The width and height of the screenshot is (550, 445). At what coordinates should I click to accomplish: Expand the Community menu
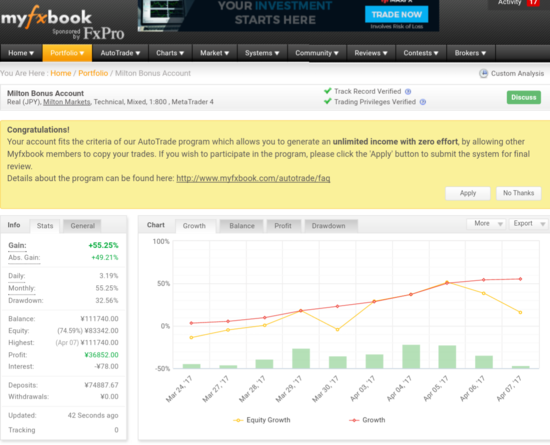tap(317, 53)
